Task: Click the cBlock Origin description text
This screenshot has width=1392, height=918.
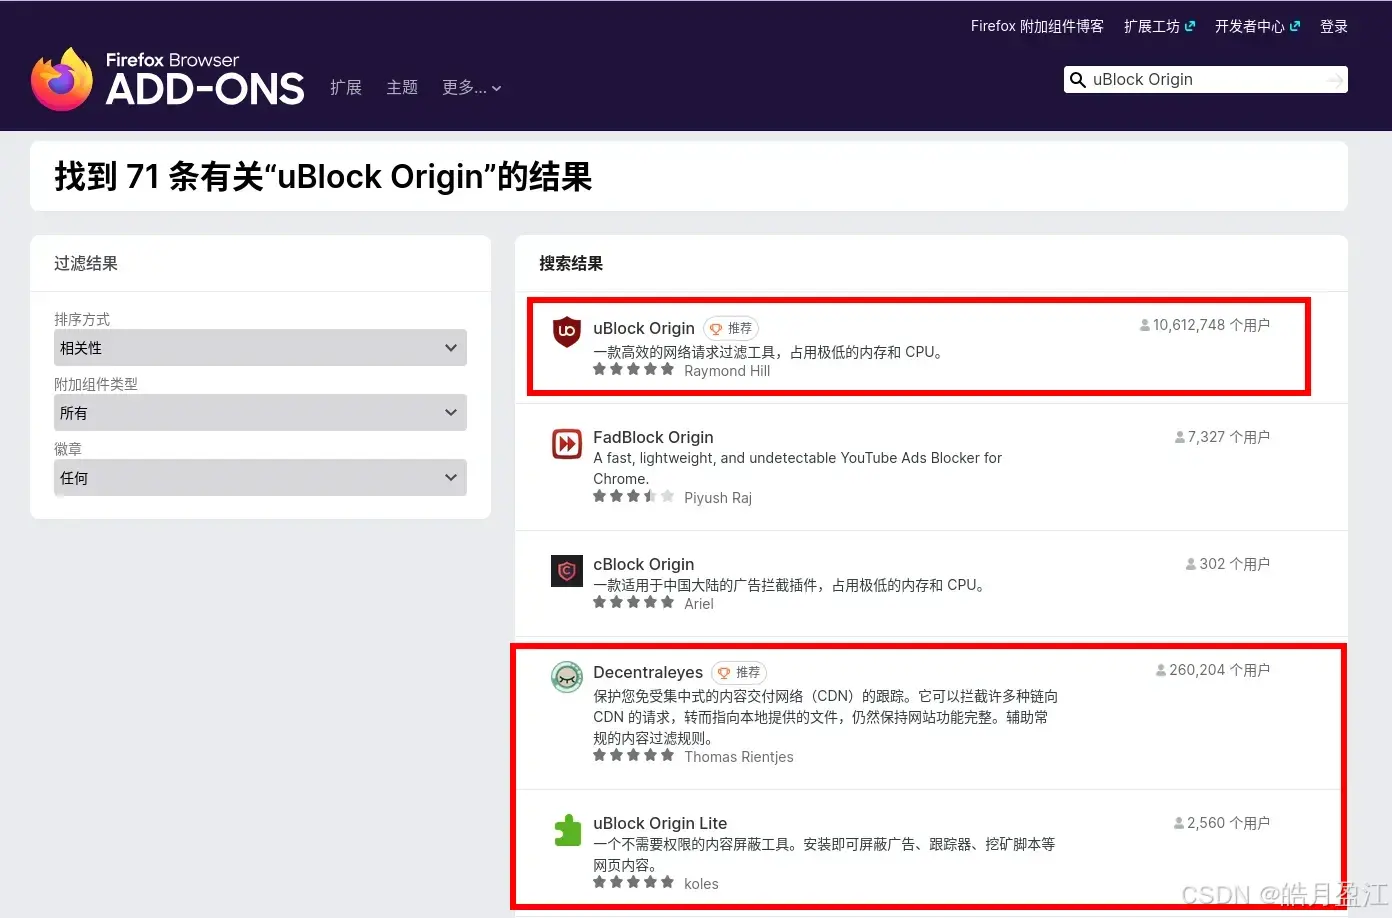Action: click(790, 585)
